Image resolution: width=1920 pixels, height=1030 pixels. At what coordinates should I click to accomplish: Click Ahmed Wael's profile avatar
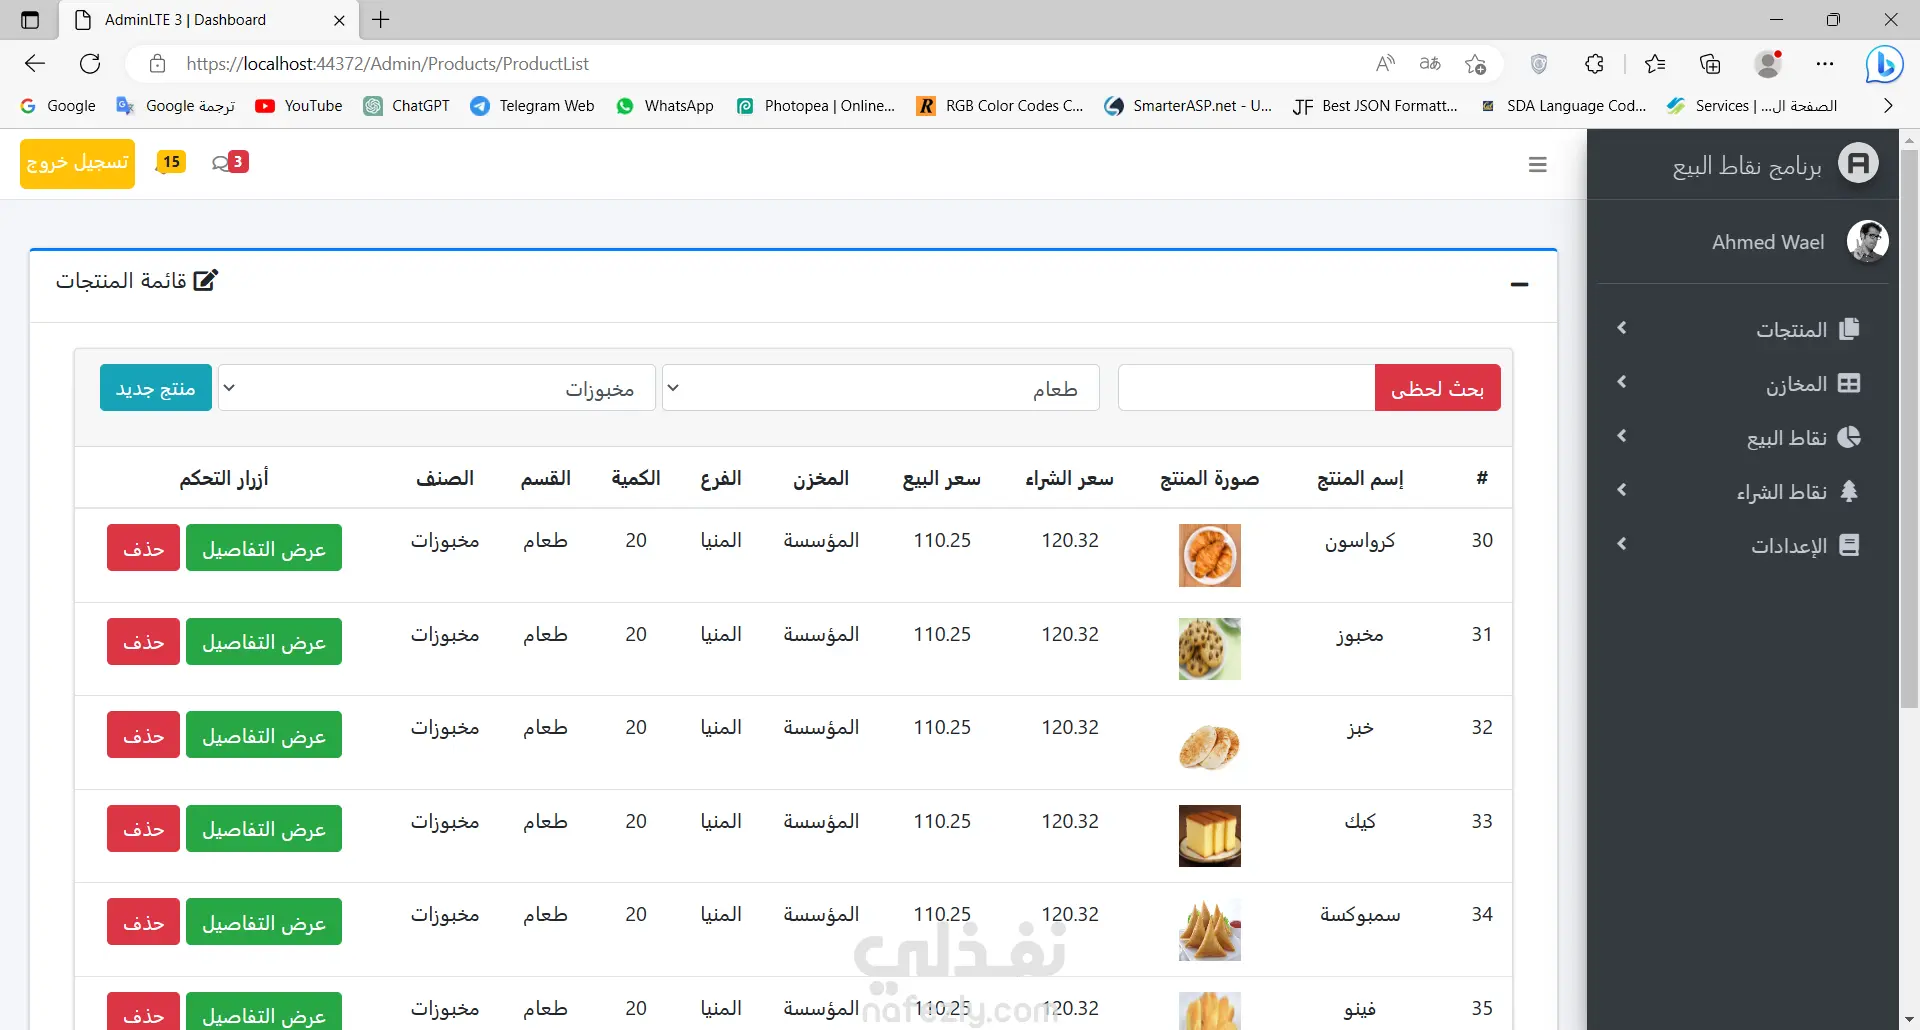point(1867,241)
